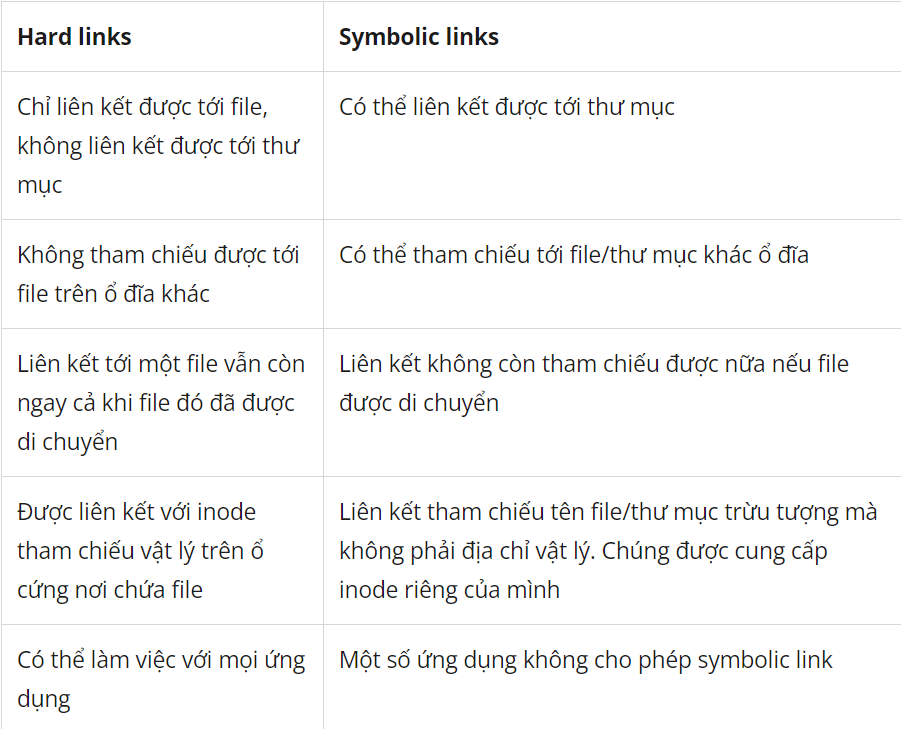Select cell 'Chỉ liên kết được tới file'
The image size is (901, 729).
[x=162, y=146]
